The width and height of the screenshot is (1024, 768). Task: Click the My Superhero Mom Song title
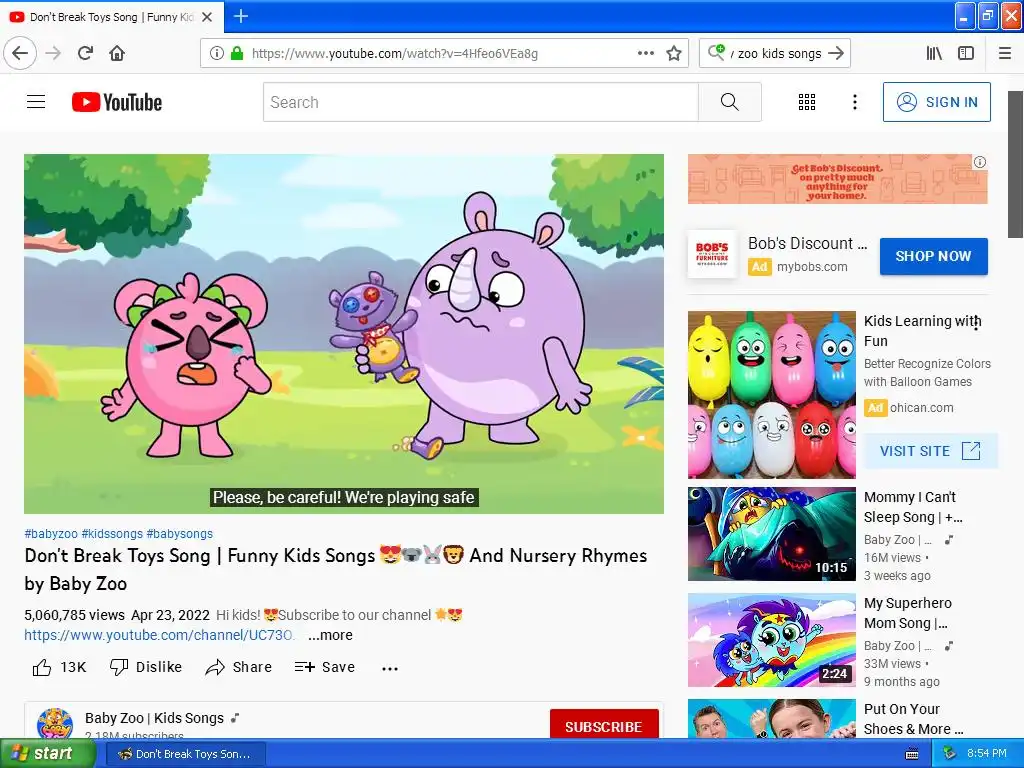pos(908,613)
